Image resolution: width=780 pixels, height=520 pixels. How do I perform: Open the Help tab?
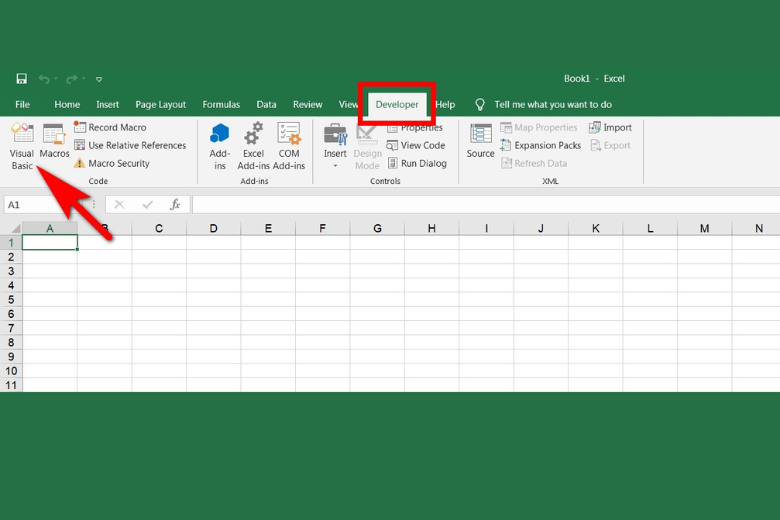point(445,104)
